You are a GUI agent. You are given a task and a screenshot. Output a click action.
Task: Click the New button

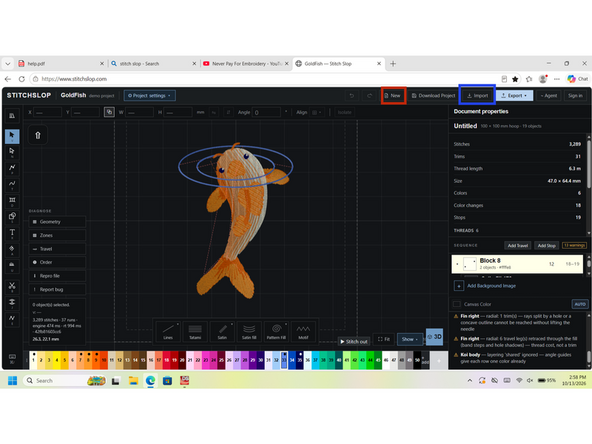point(393,96)
